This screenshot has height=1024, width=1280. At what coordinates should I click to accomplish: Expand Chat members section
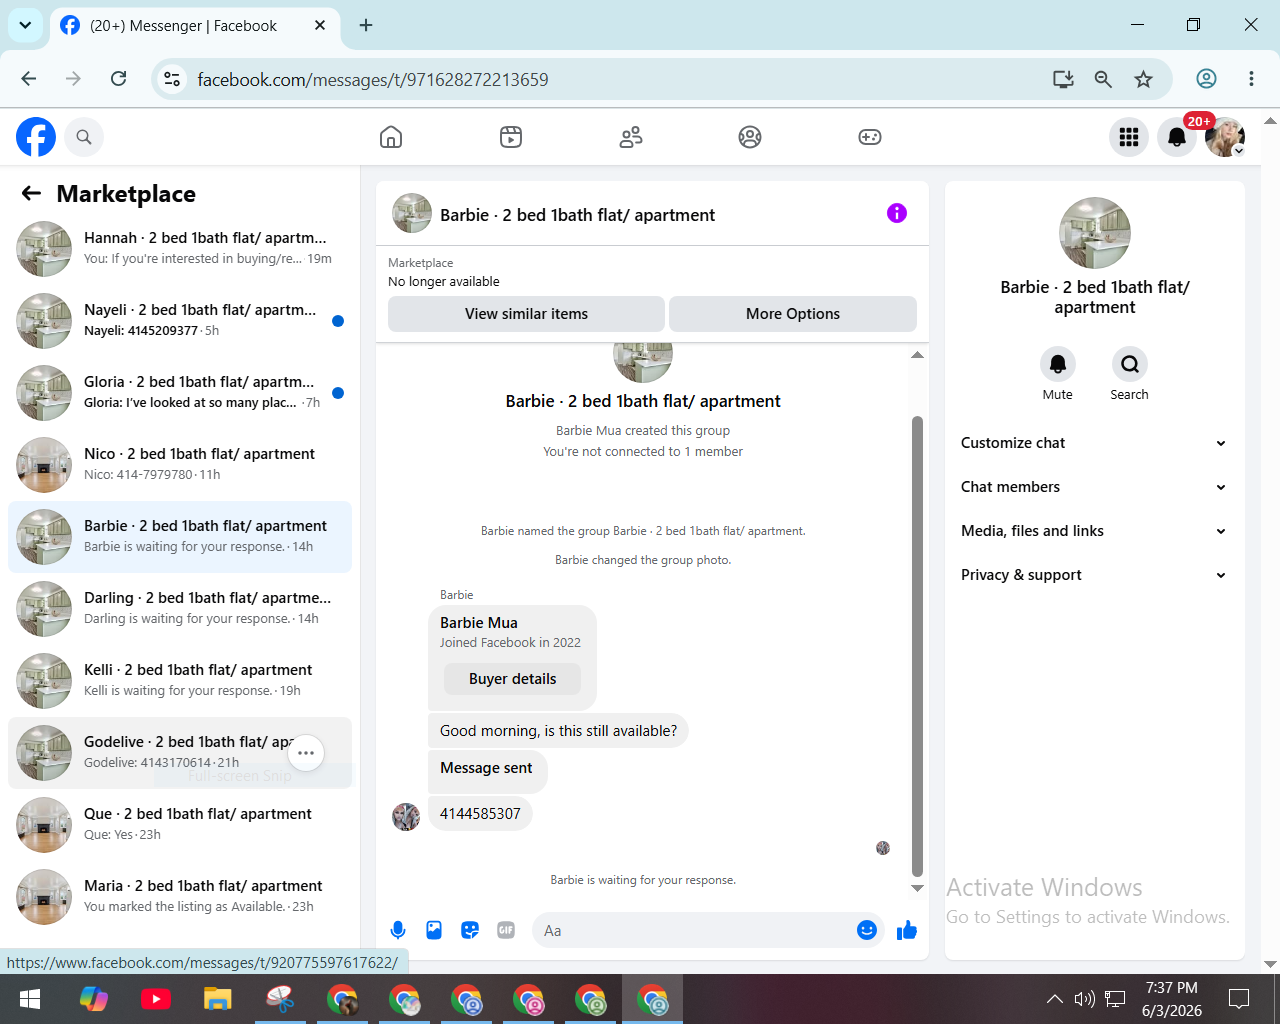pos(1094,487)
